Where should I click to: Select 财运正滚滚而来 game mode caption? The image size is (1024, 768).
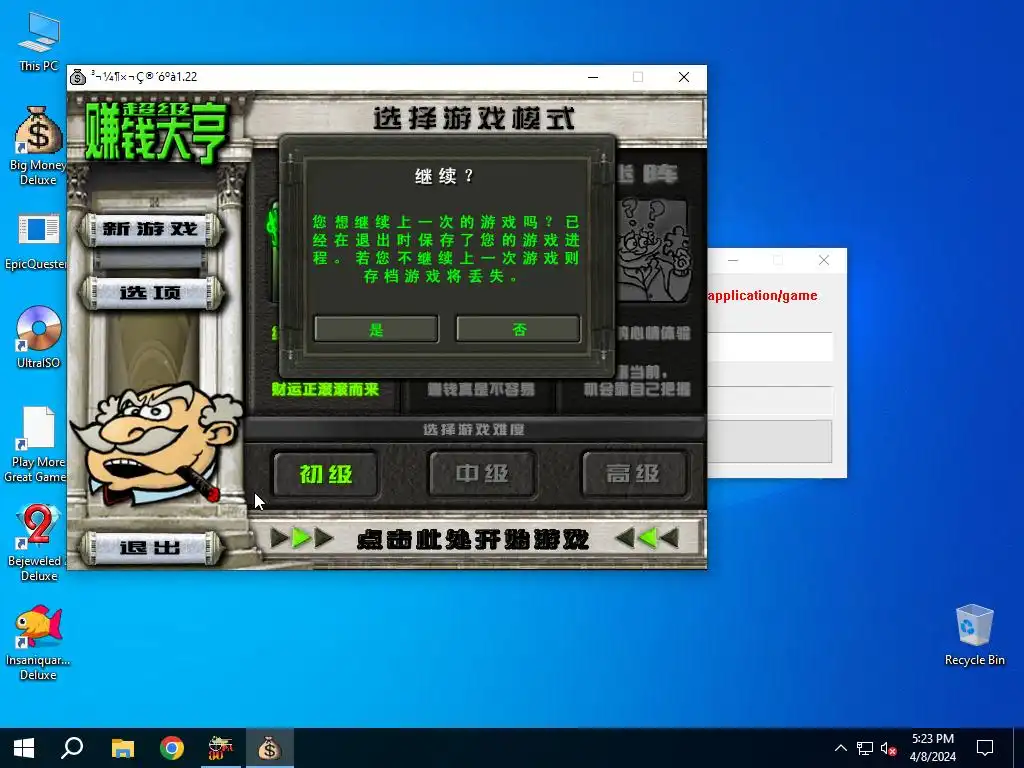[325, 390]
